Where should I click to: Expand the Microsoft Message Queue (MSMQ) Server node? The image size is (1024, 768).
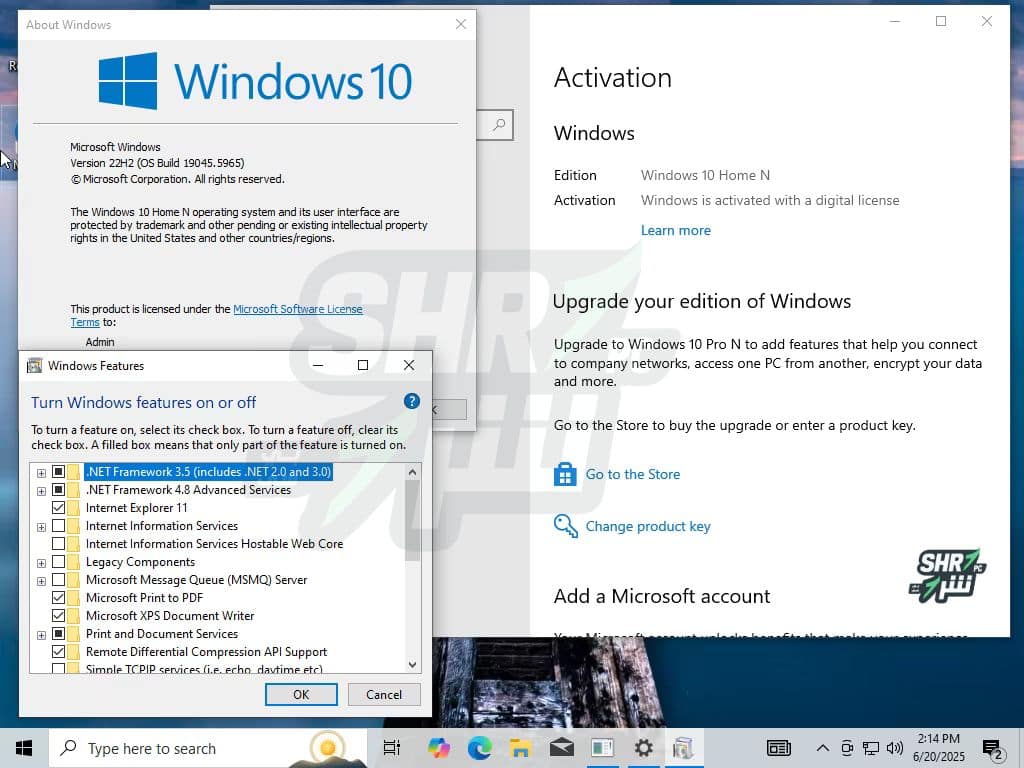[41, 581]
